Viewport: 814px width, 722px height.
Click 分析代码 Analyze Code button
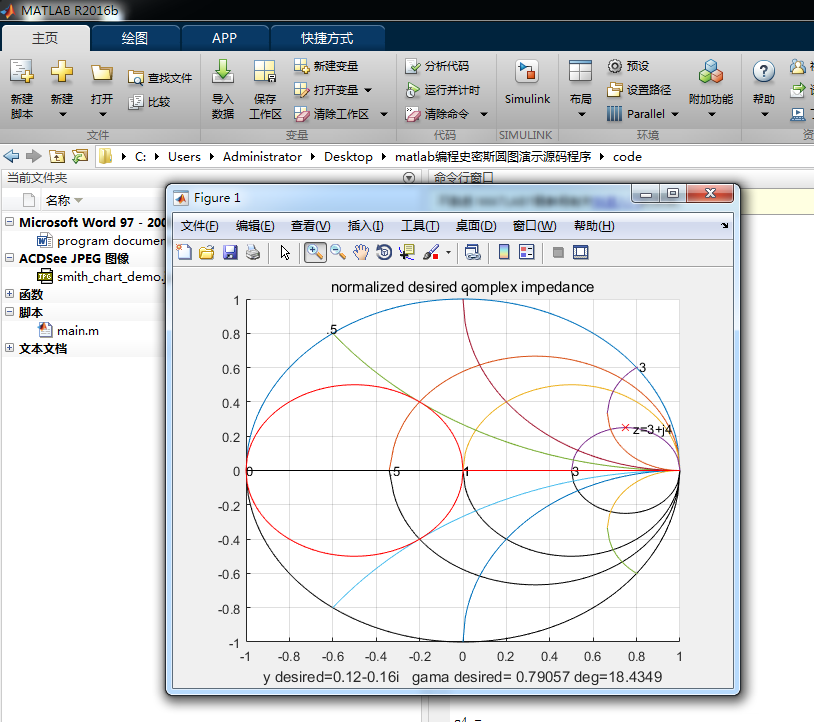[x=437, y=66]
